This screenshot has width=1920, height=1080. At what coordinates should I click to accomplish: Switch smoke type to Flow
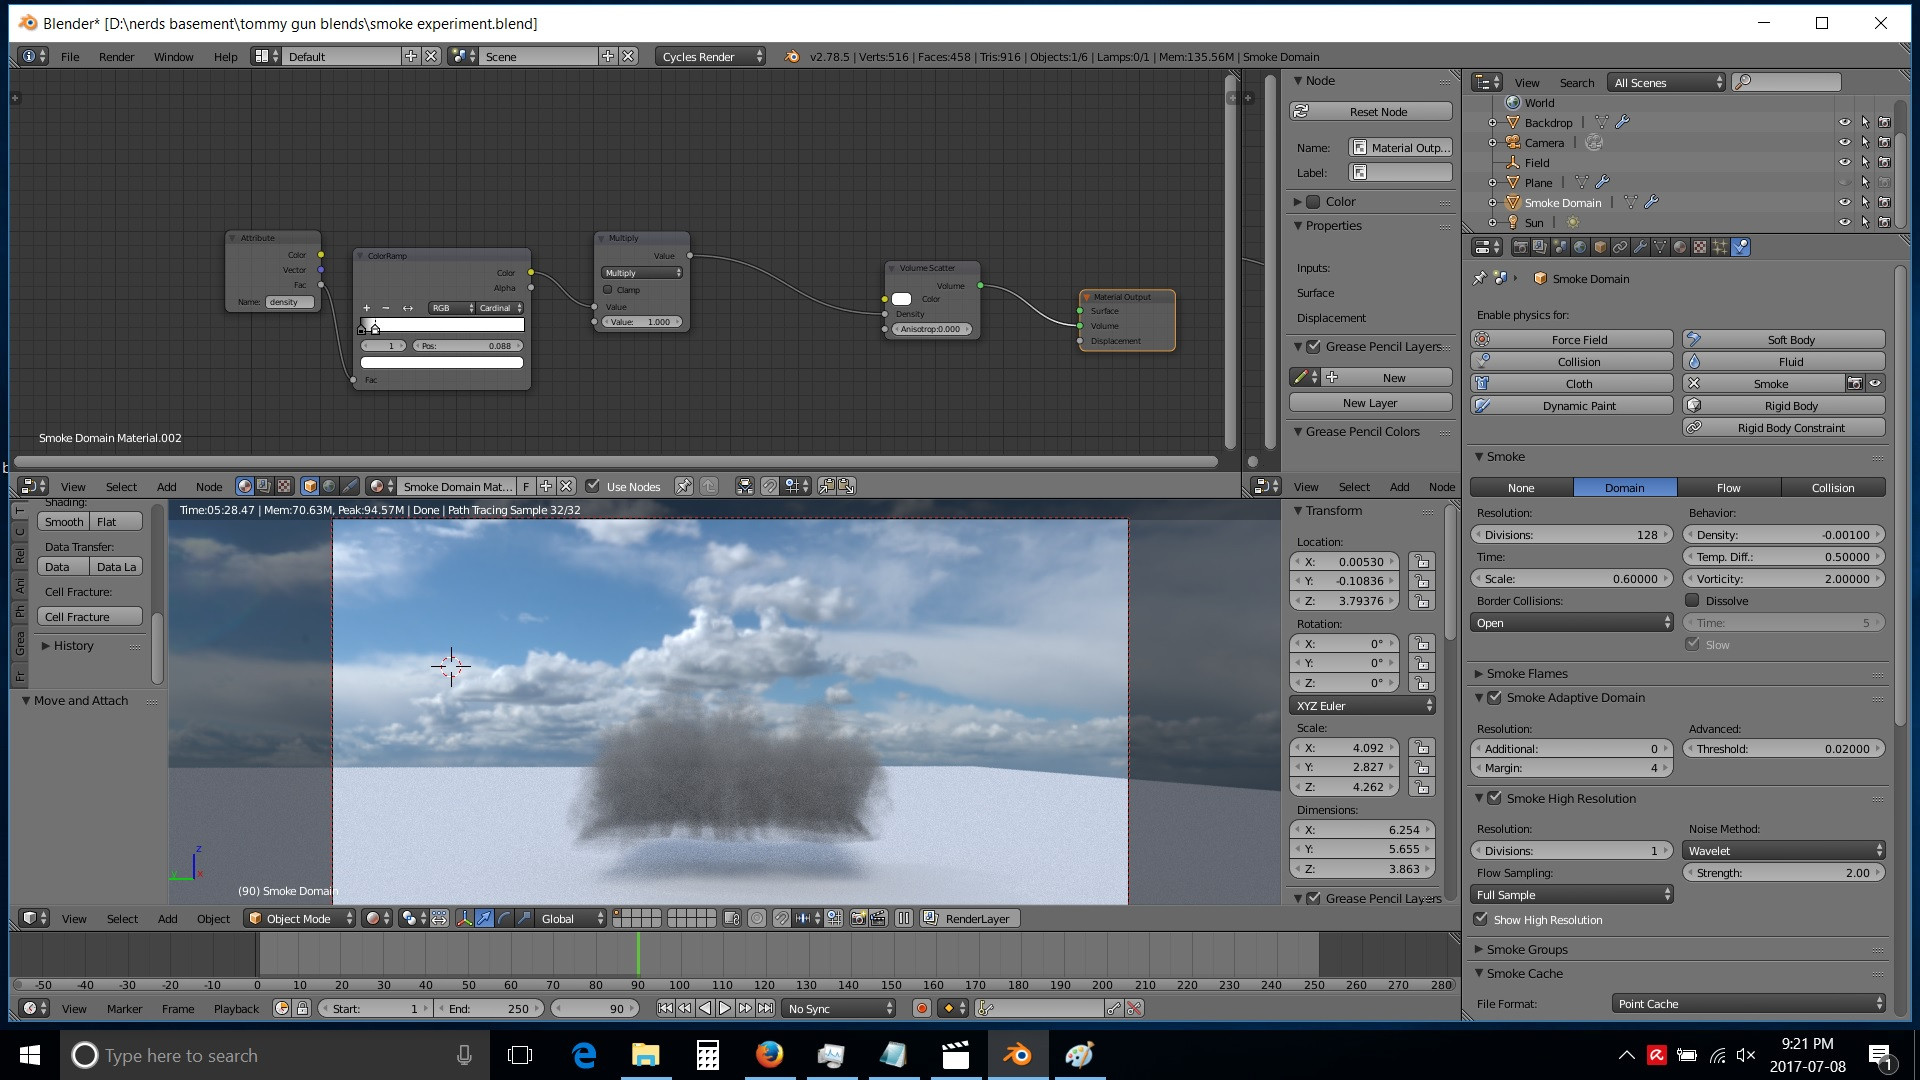(1727, 487)
